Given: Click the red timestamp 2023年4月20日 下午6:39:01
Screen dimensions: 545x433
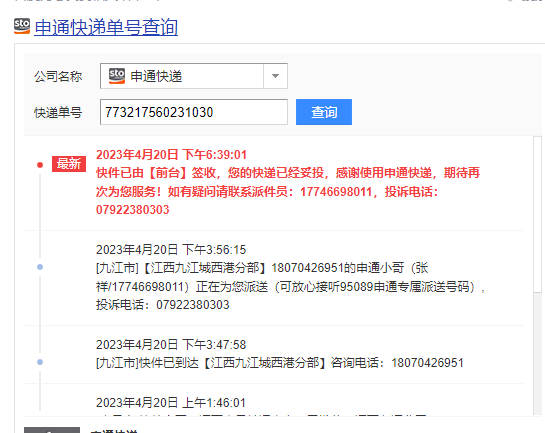Looking at the screenshot, I should (171, 155).
